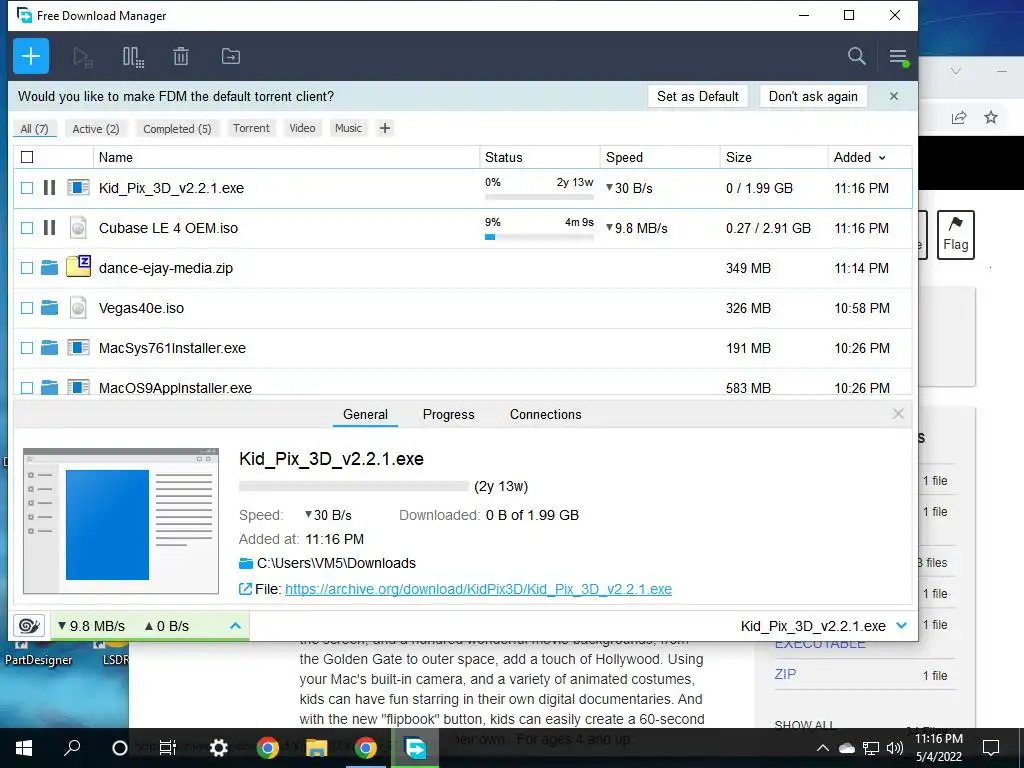Screen dimensions: 1024x768
Task: Pause the Kid_Pix_3D_v2.2.1.exe download
Action: (50, 188)
